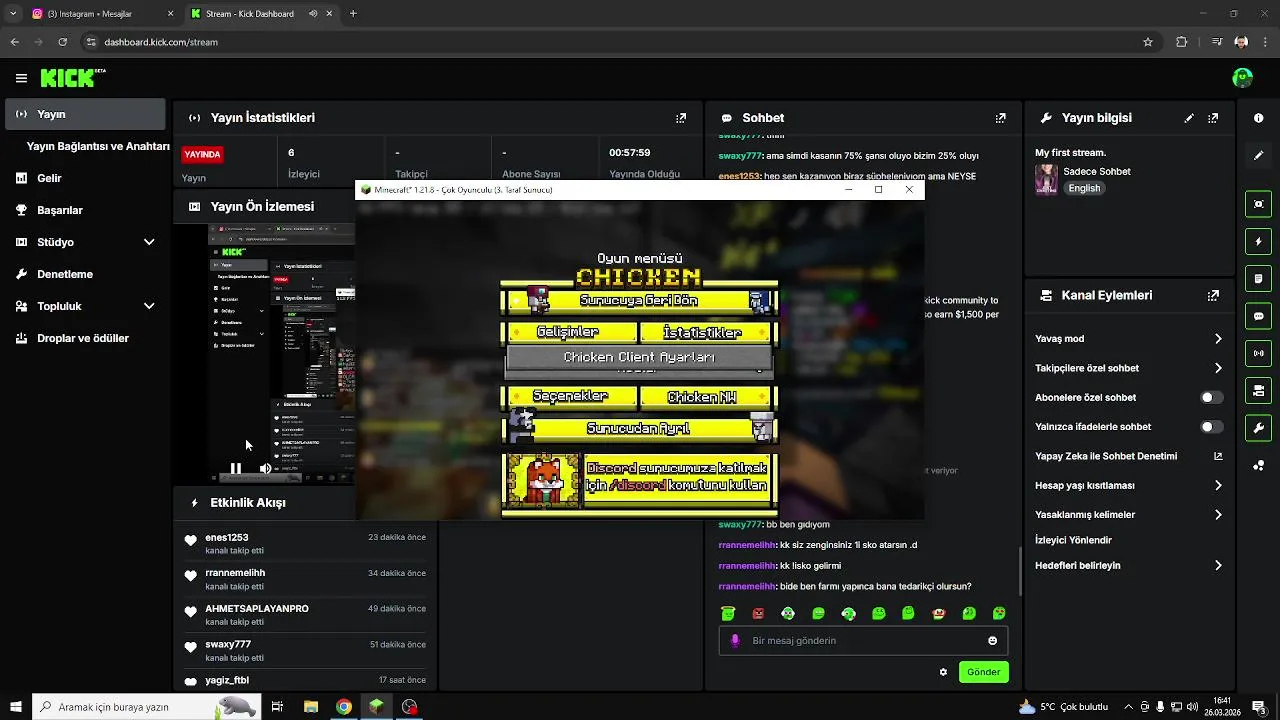Click the Windows search box

pyautogui.click(x=145, y=707)
